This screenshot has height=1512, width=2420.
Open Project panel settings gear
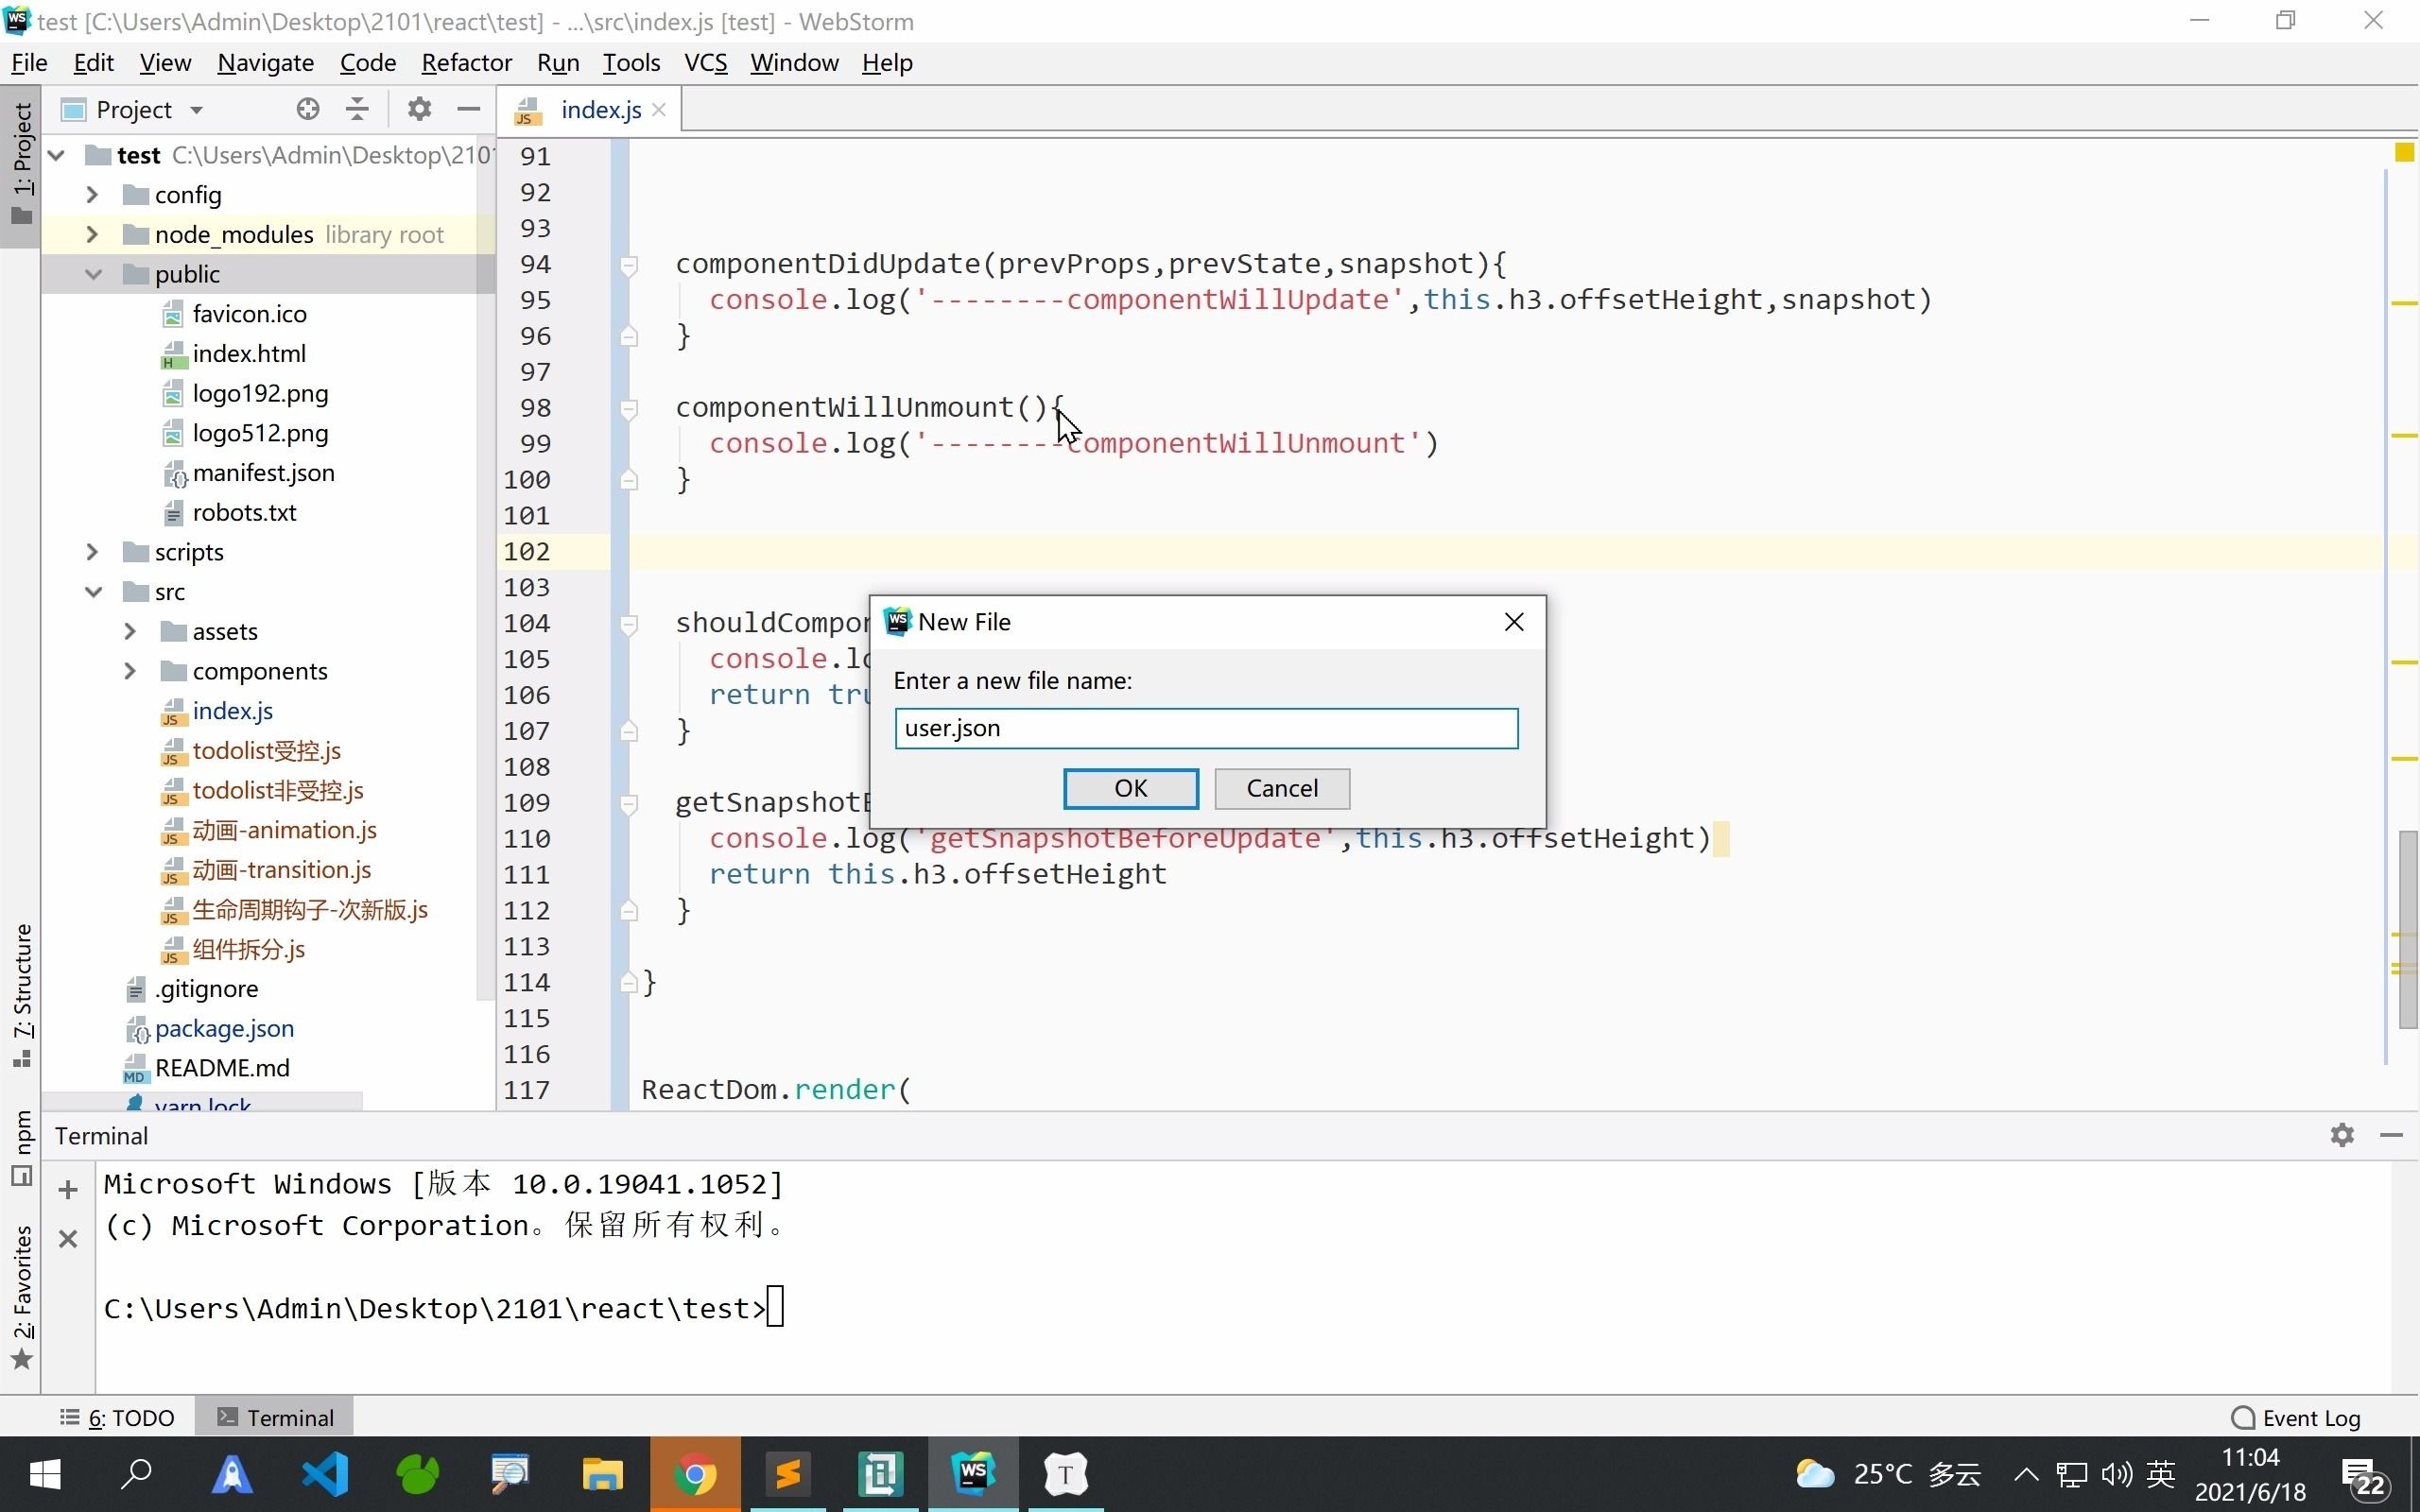point(419,109)
